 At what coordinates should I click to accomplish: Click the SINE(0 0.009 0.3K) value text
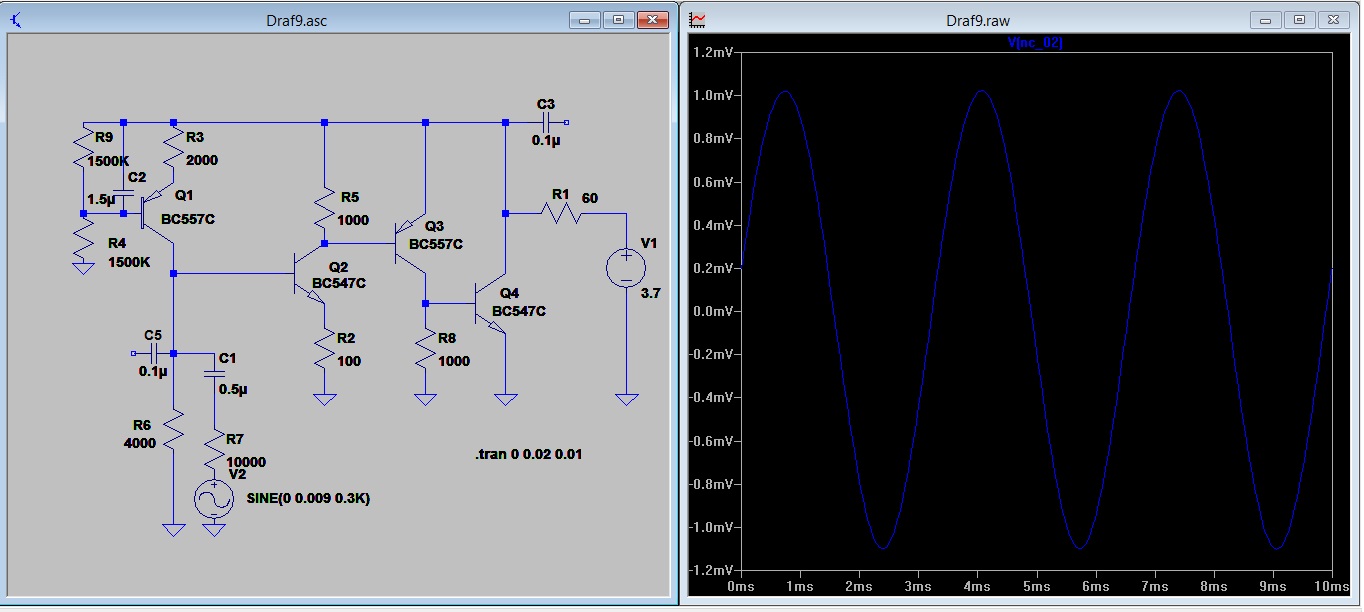[308, 498]
